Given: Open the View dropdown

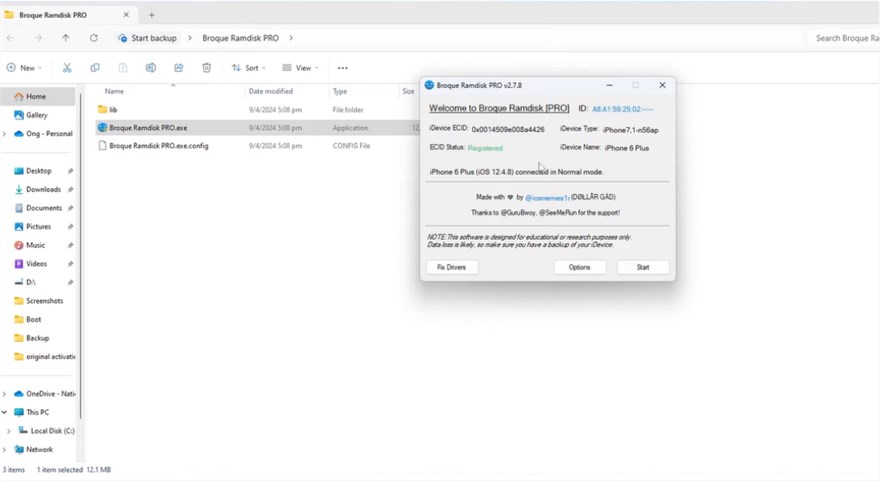Looking at the screenshot, I should tap(300, 68).
